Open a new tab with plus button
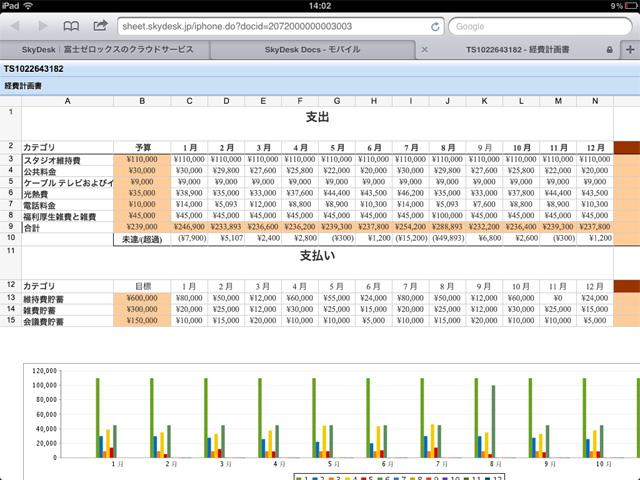640x480 pixels. [630, 50]
